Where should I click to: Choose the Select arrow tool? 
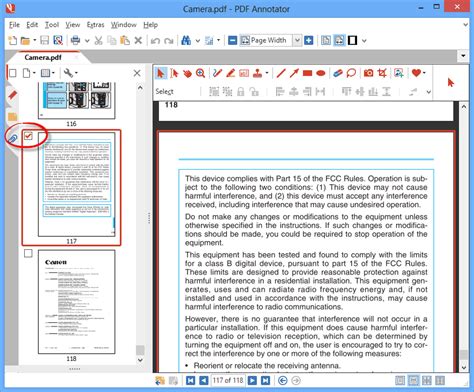point(160,73)
